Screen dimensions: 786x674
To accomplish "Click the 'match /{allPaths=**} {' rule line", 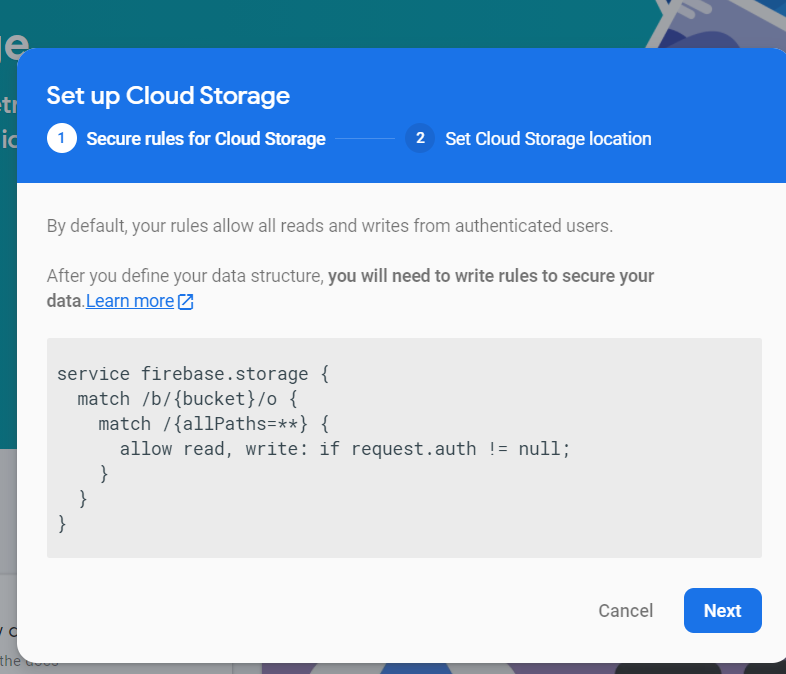I will (x=214, y=424).
